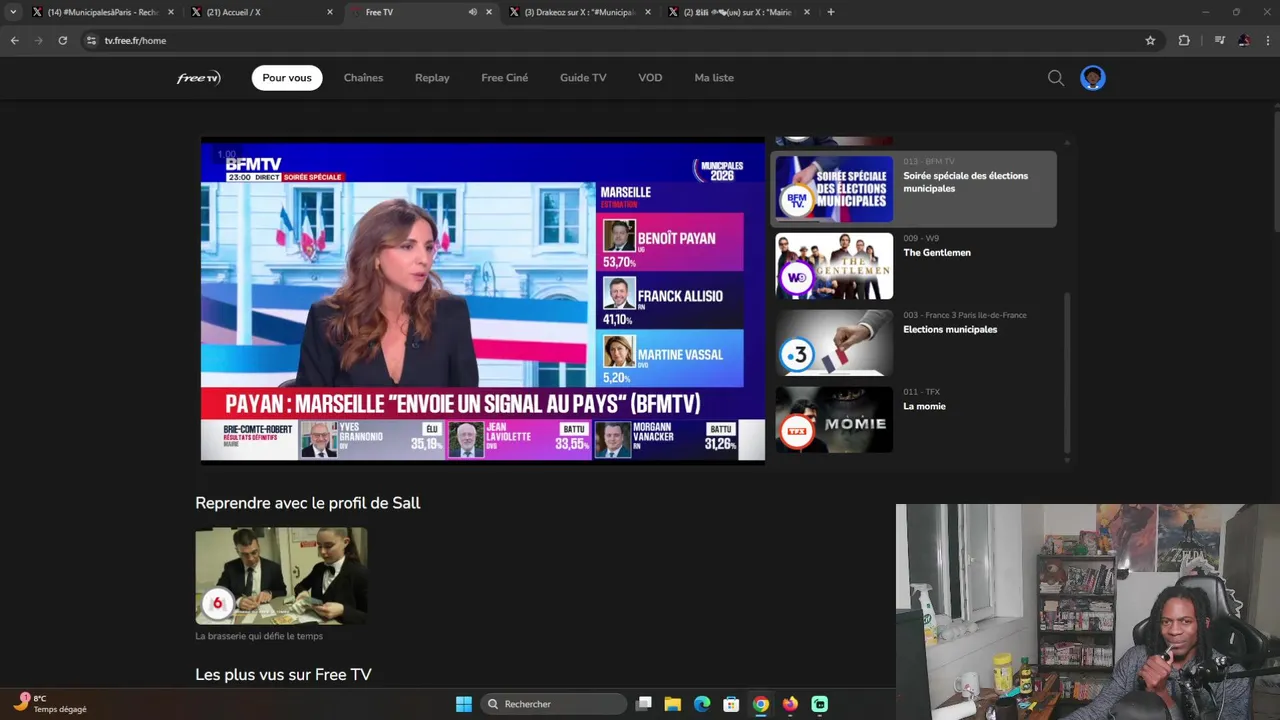1280x720 pixels.
Task: Click the channel list scrollbar
Action: (x=1067, y=372)
